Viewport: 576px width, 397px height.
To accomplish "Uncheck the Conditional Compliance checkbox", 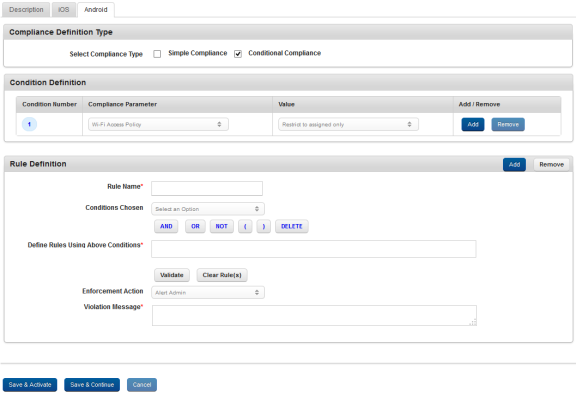I will (x=238, y=54).
